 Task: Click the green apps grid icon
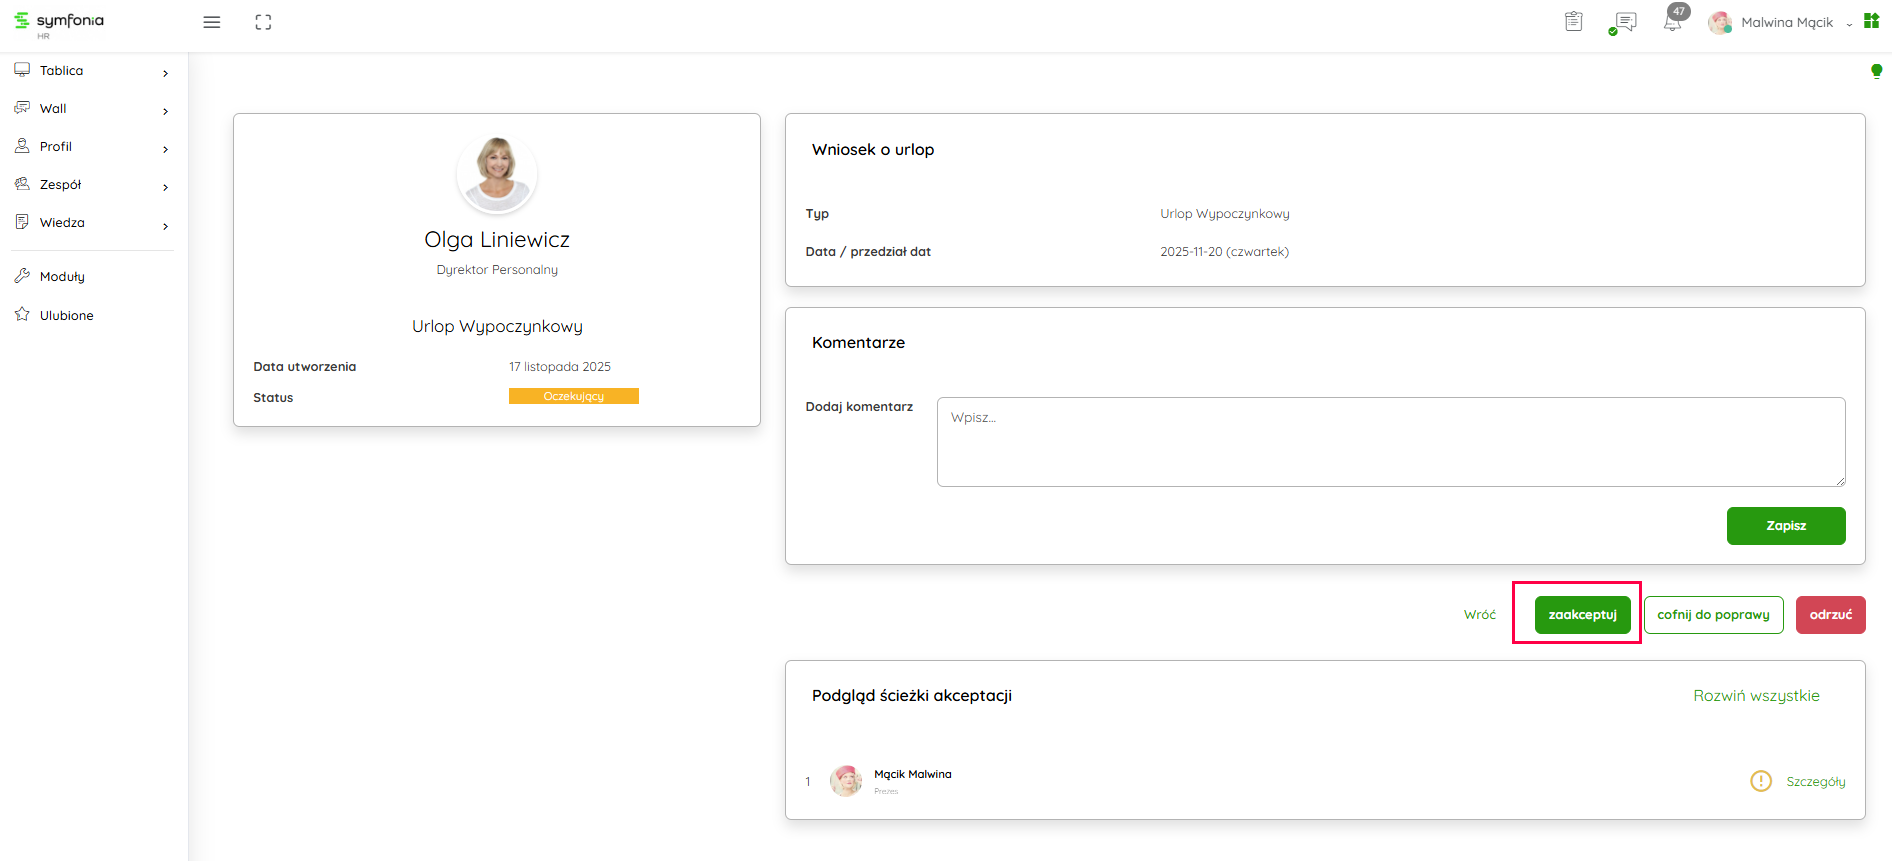pyautogui.click(x=1871, y=21)
